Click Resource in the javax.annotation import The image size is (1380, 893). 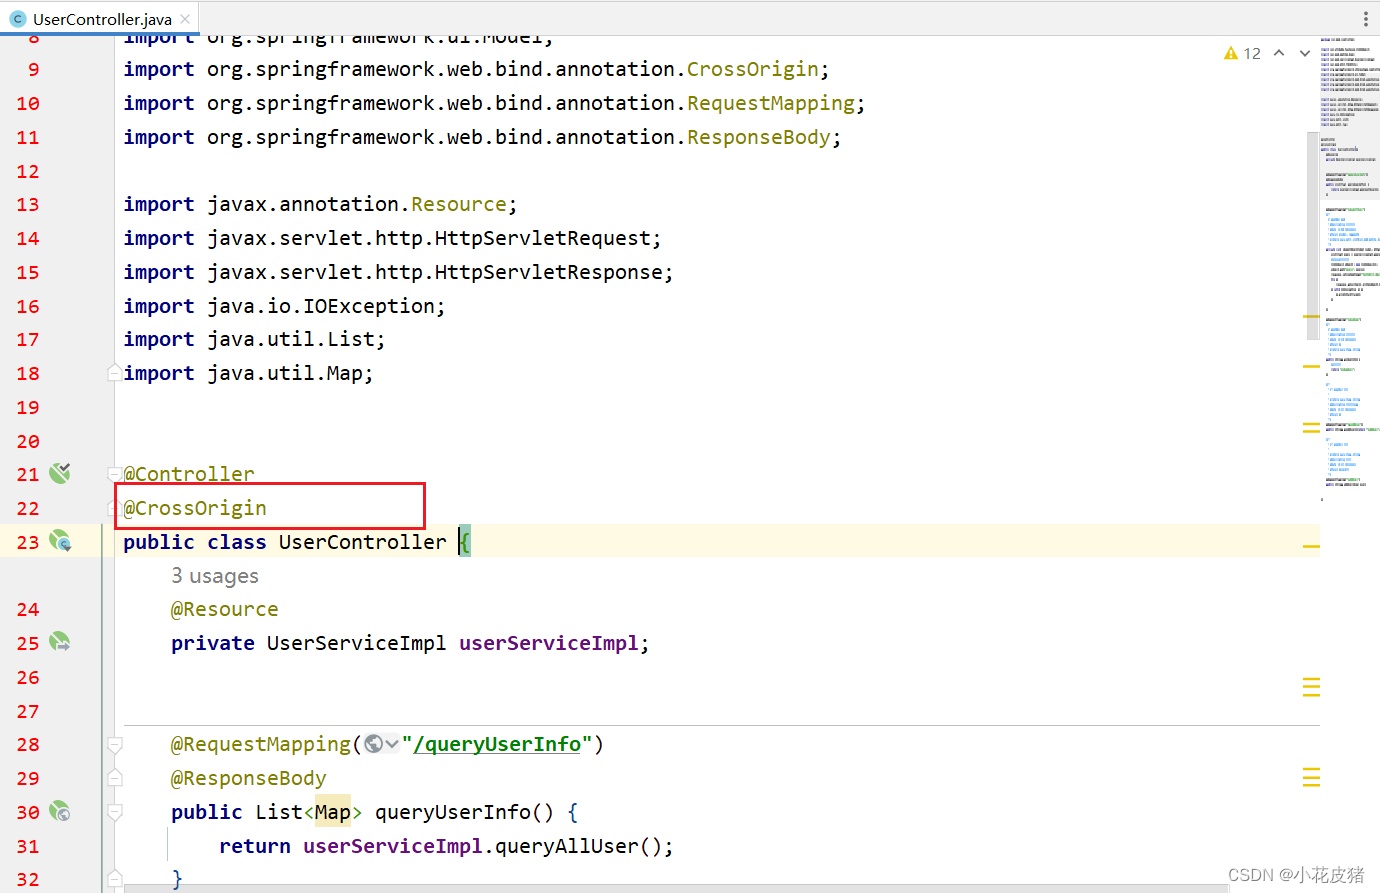[459, 204]
